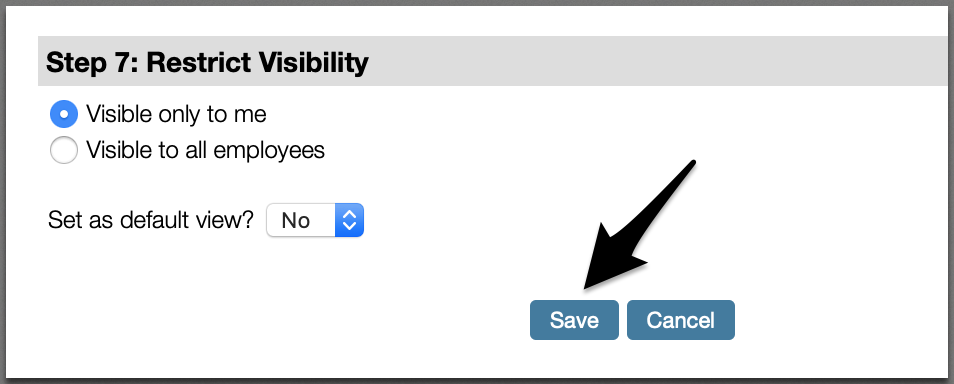Screen dimensions: 954x384
Task: Click the empty circle beside 'Visible to all employees'
Action: pyautogui.click(x=64, y=150)
